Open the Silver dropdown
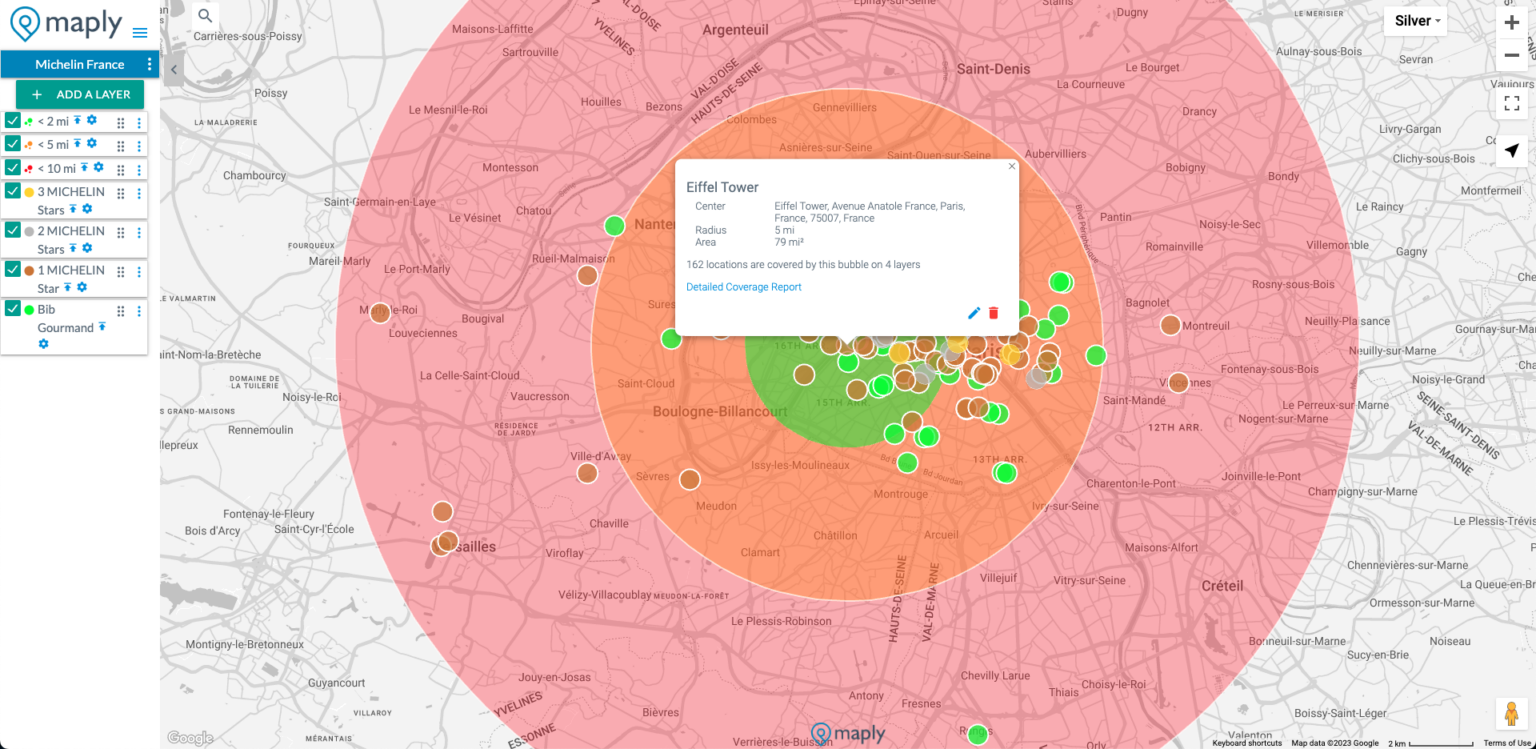Image resolution: width=1536 pixels, height=749 pixels. pyautogui.click(x=1414, y=20)
